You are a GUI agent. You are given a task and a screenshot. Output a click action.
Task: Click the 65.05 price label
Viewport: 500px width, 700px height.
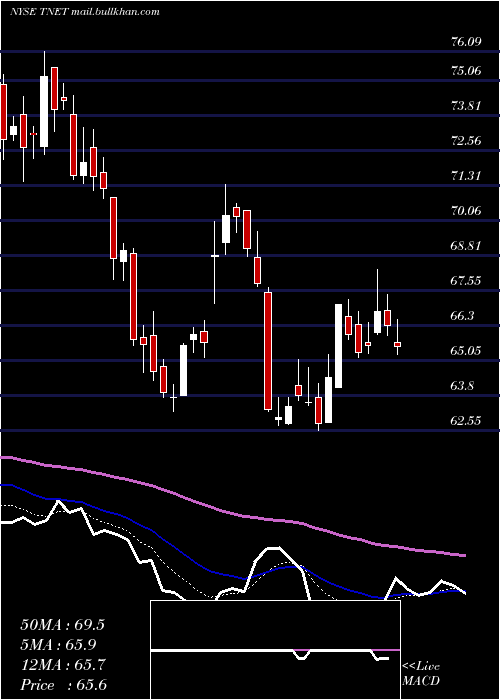tap(467, 350)
